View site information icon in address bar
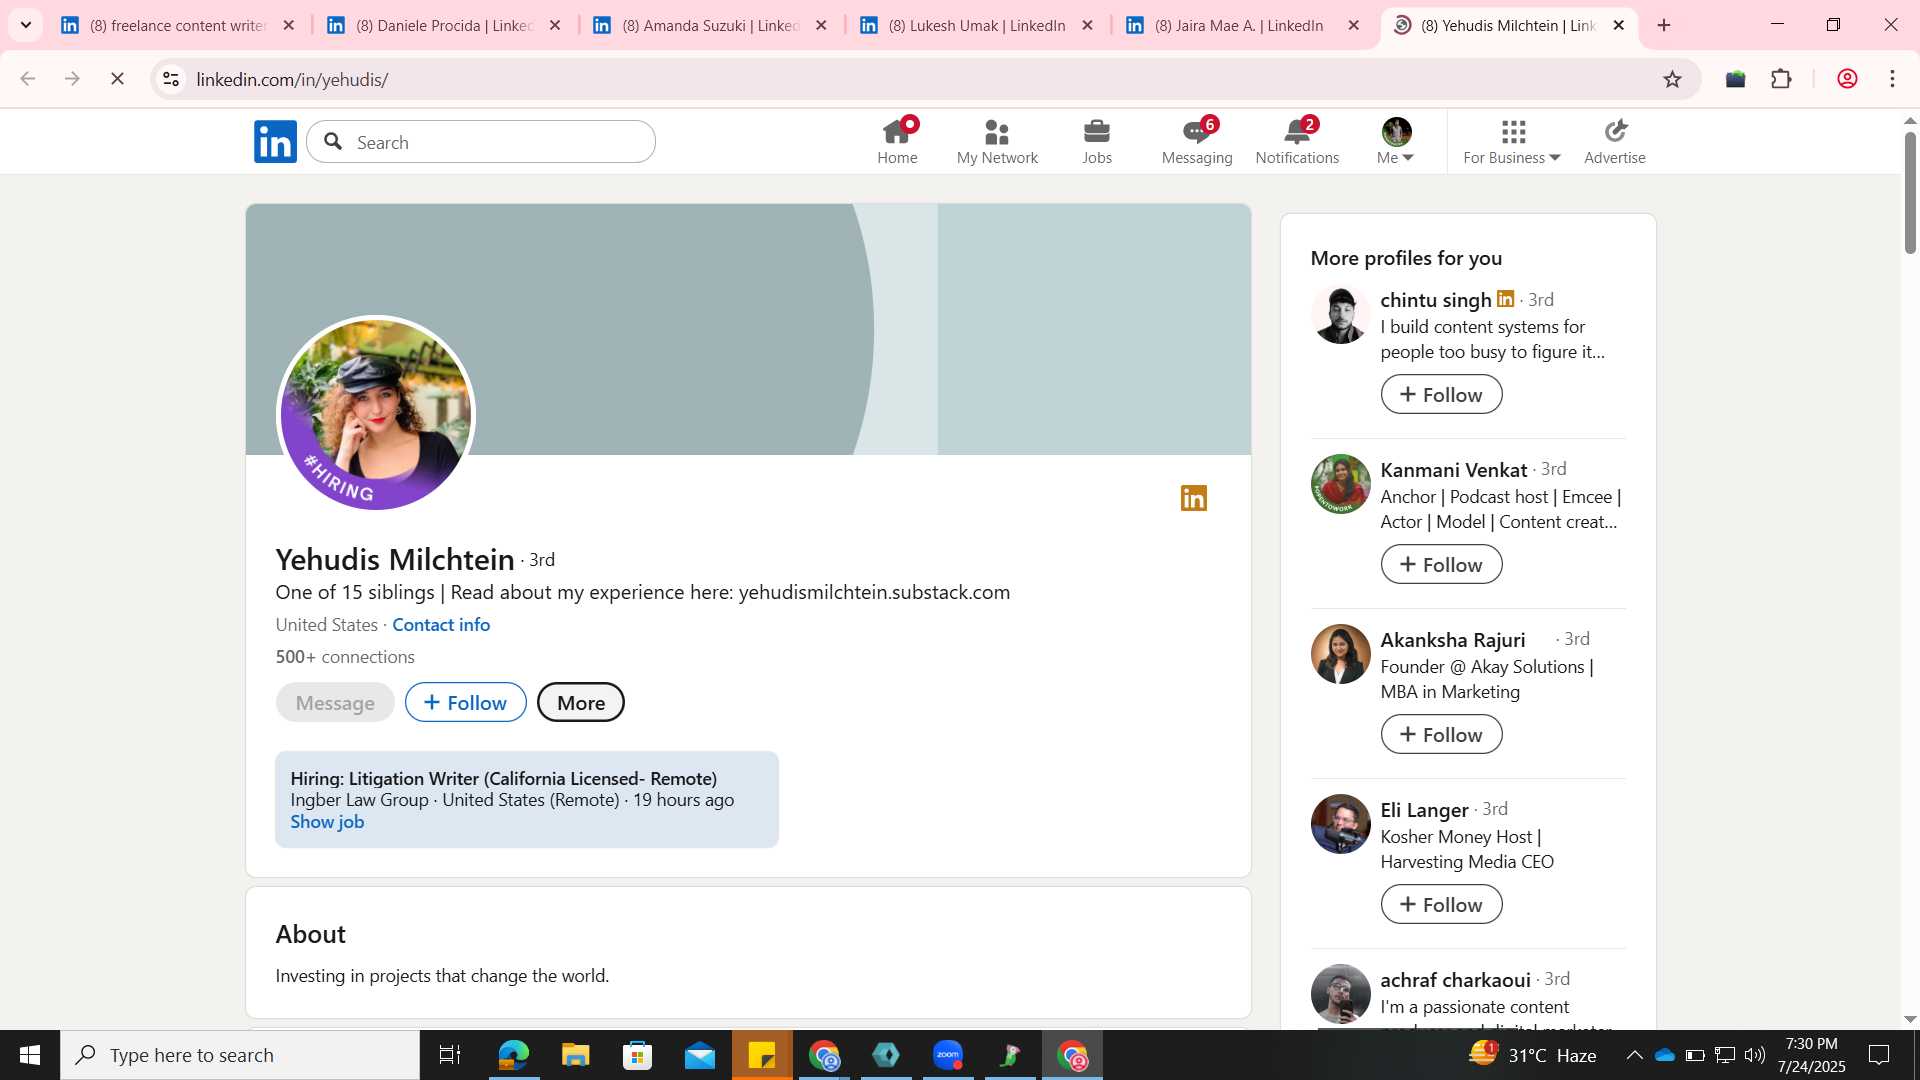Viewport: 1920px width, 1080px height. pos(171,79)
